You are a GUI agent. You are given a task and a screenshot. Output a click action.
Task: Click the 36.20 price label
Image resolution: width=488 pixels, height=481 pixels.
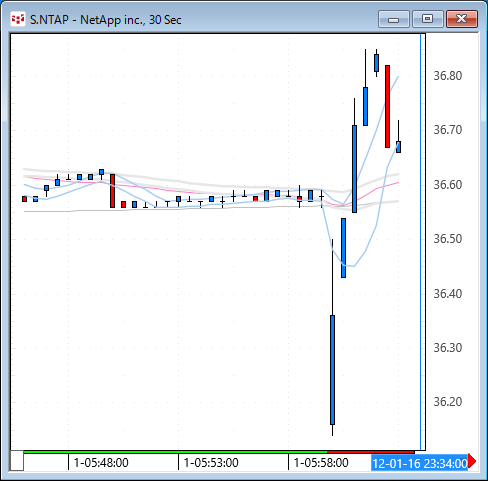point(448,402)
